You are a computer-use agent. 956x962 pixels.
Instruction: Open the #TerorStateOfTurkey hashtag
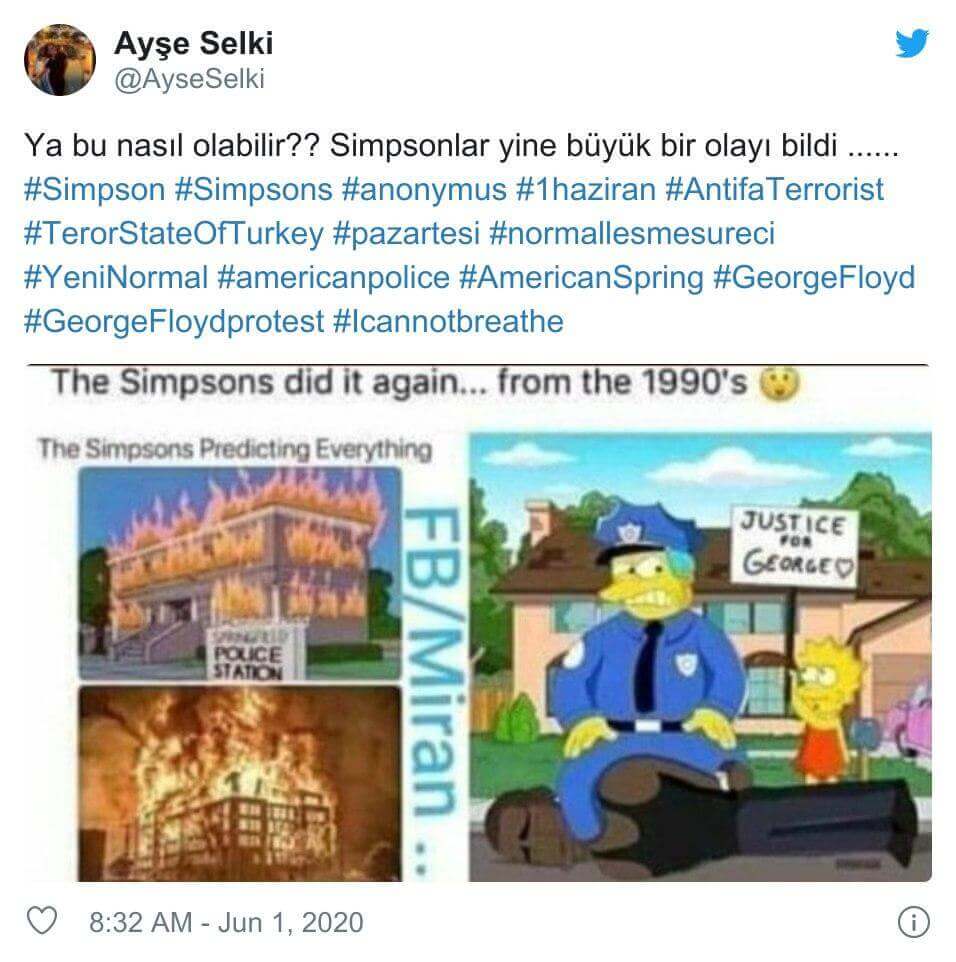[174, 234]
